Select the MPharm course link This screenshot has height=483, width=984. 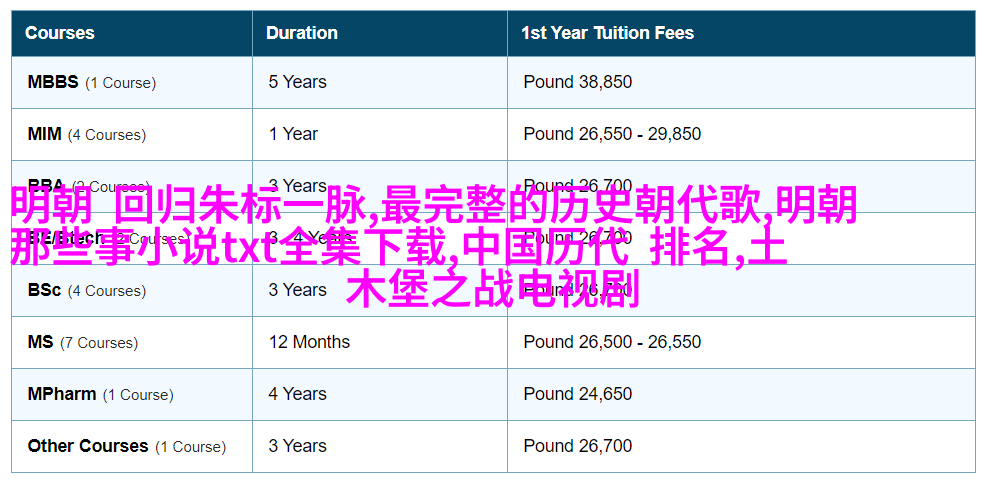62,395
